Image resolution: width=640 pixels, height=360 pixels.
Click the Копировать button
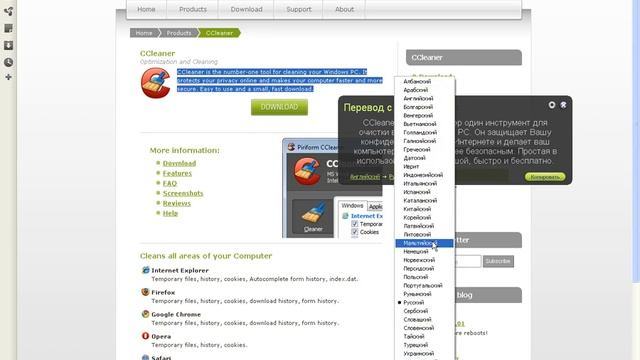[545, 177]
